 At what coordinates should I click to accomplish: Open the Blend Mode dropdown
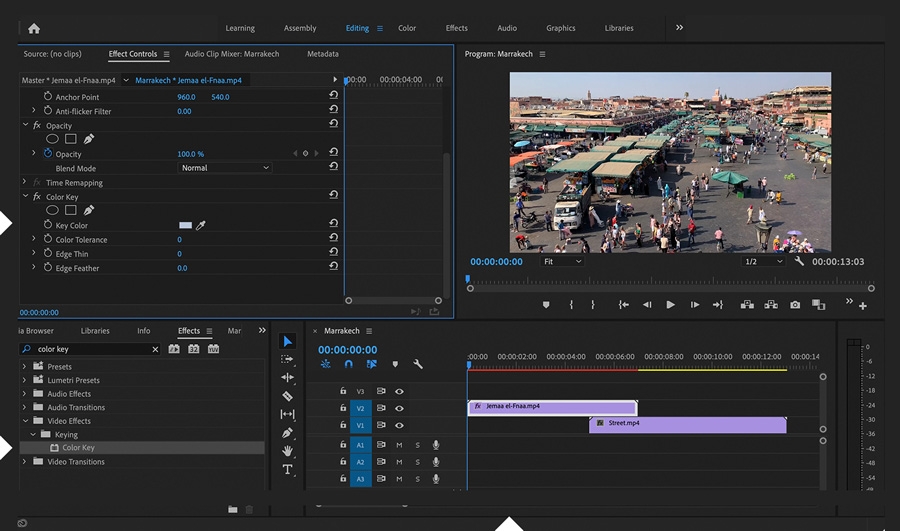pyautogui.click(x=224, y=168)
